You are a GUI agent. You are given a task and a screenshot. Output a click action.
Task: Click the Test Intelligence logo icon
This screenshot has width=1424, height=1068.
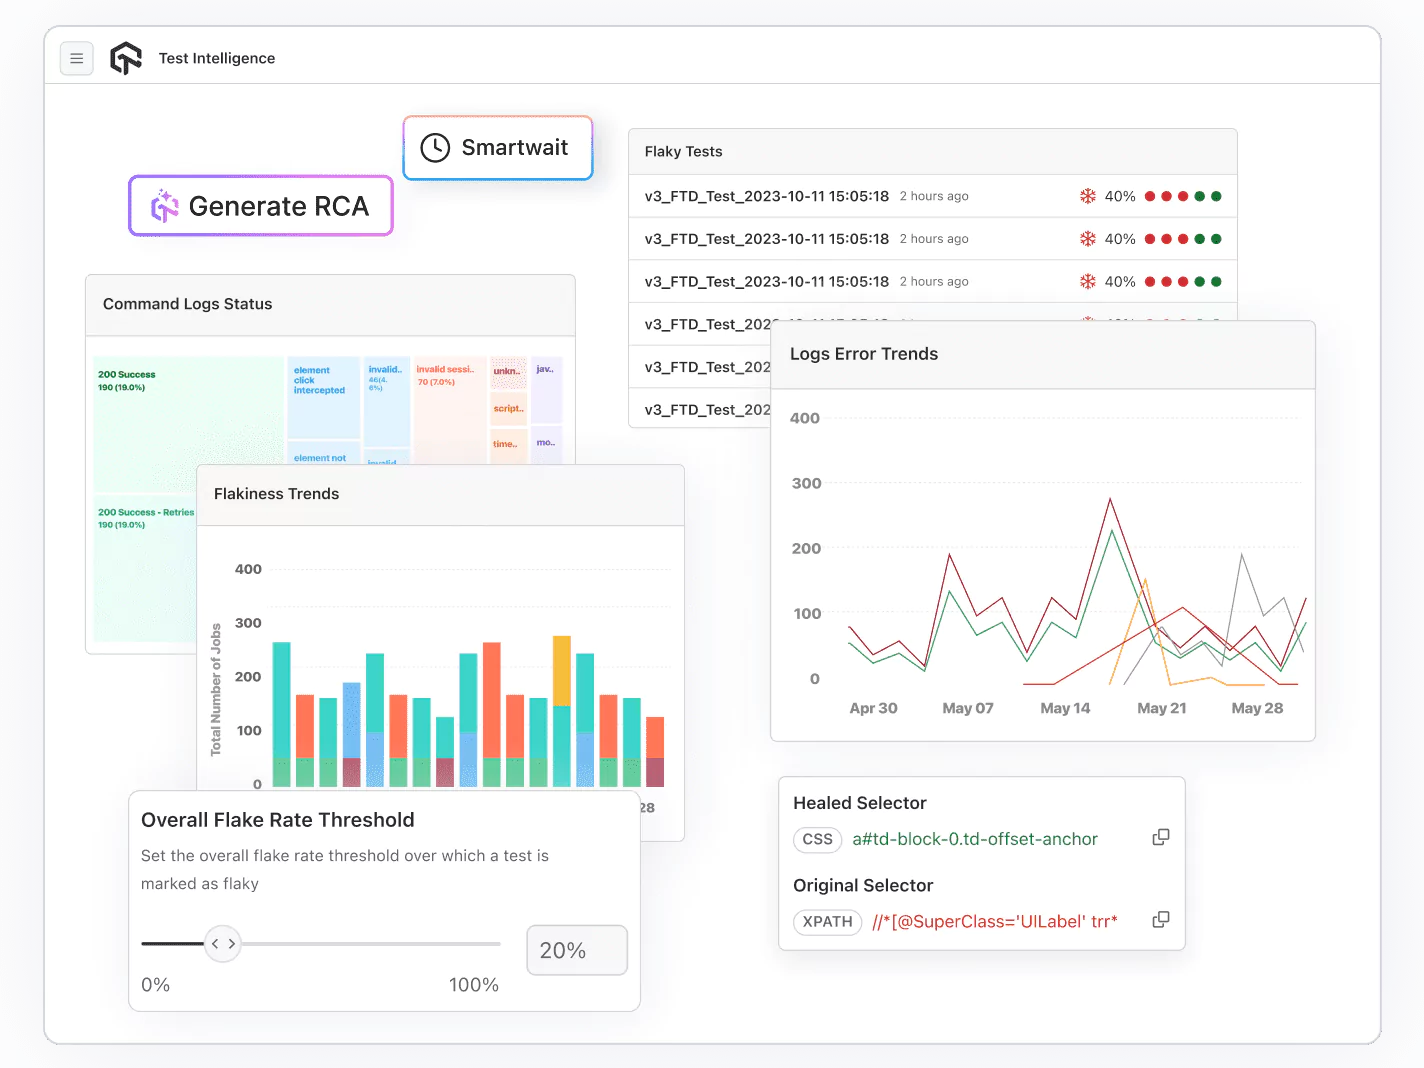pos(126,59)
